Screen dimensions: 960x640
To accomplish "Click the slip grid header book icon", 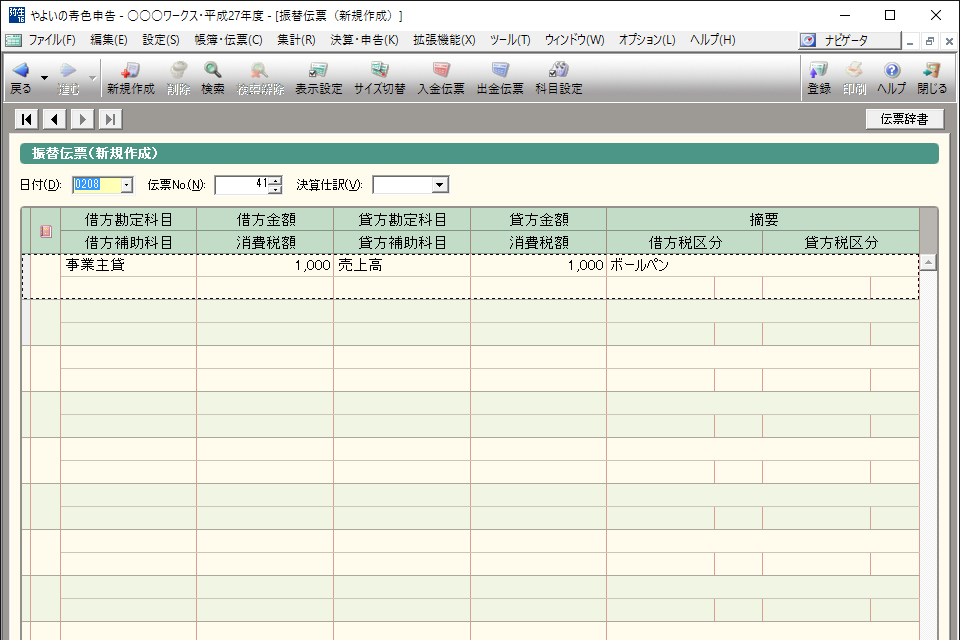I will coord(46,231).
